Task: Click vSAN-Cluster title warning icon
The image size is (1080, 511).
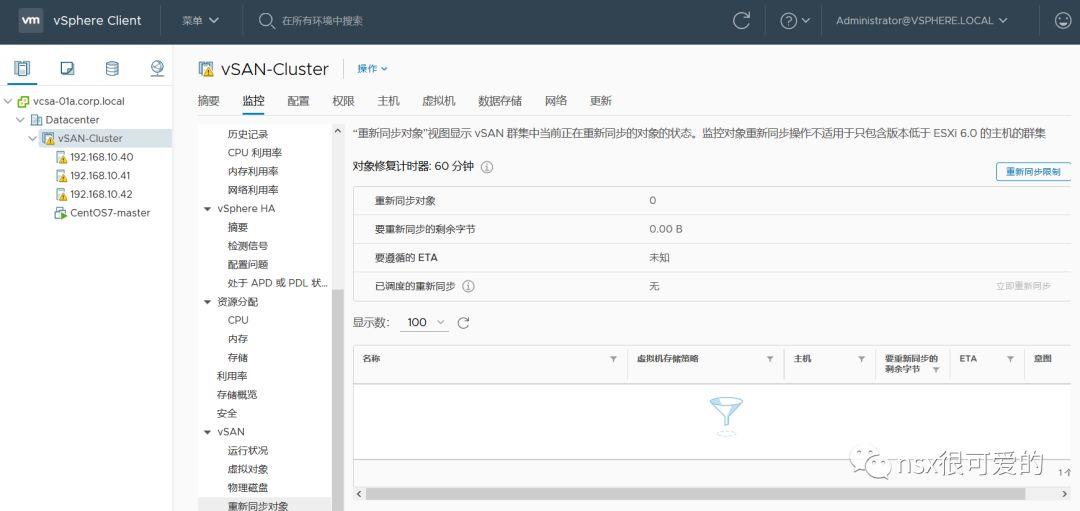Action: click(206, 69)
